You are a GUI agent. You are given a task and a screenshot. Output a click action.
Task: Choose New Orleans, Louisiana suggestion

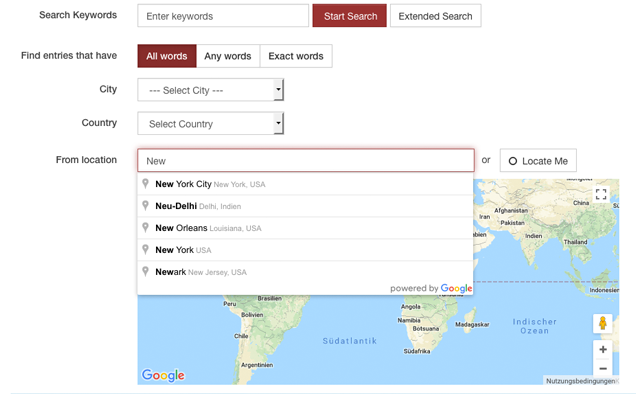pyautogui.click(x=305, y=228)
